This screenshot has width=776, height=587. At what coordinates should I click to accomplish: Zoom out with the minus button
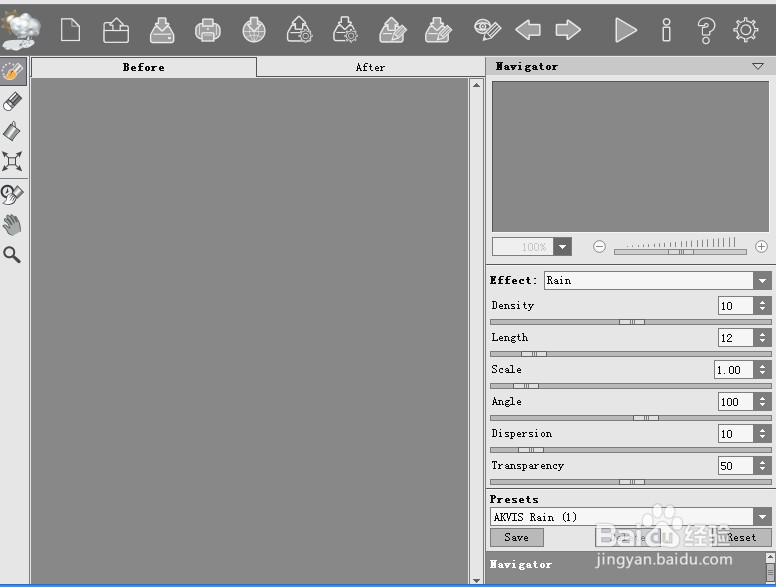pos(599,246)
